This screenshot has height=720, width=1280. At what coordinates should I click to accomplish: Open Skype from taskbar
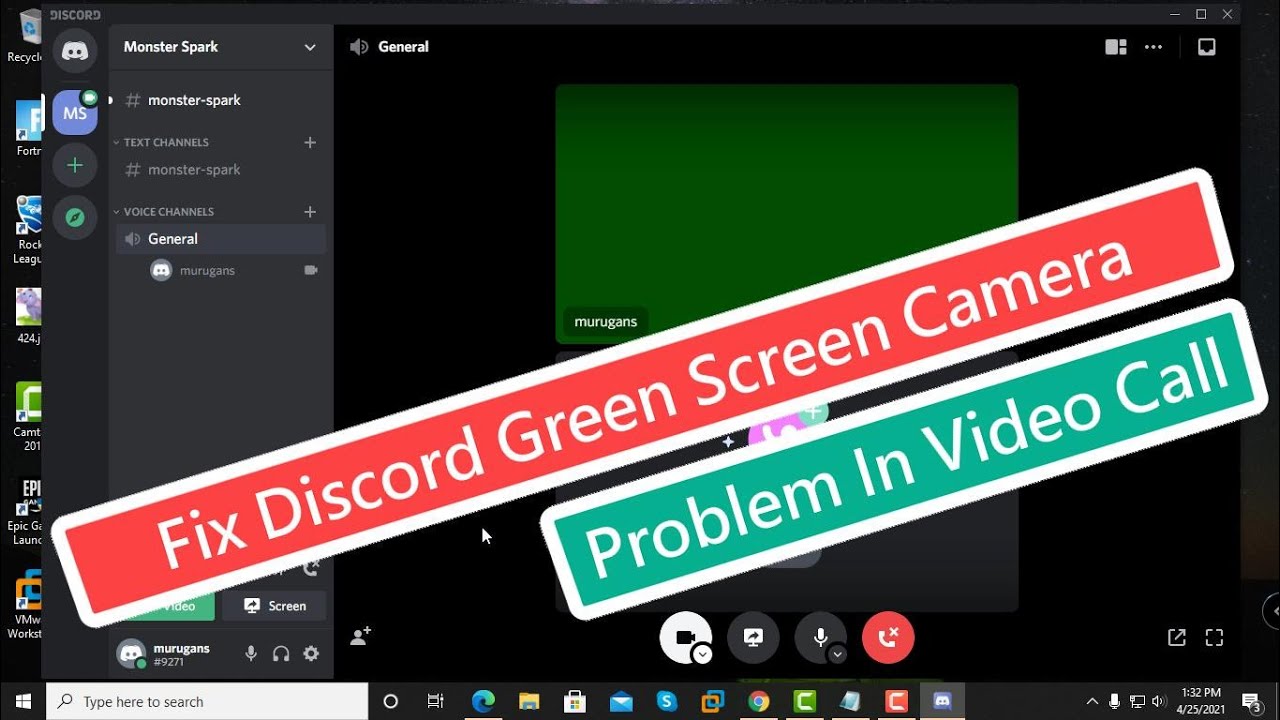pyautogui.click(x=667, y=701)
